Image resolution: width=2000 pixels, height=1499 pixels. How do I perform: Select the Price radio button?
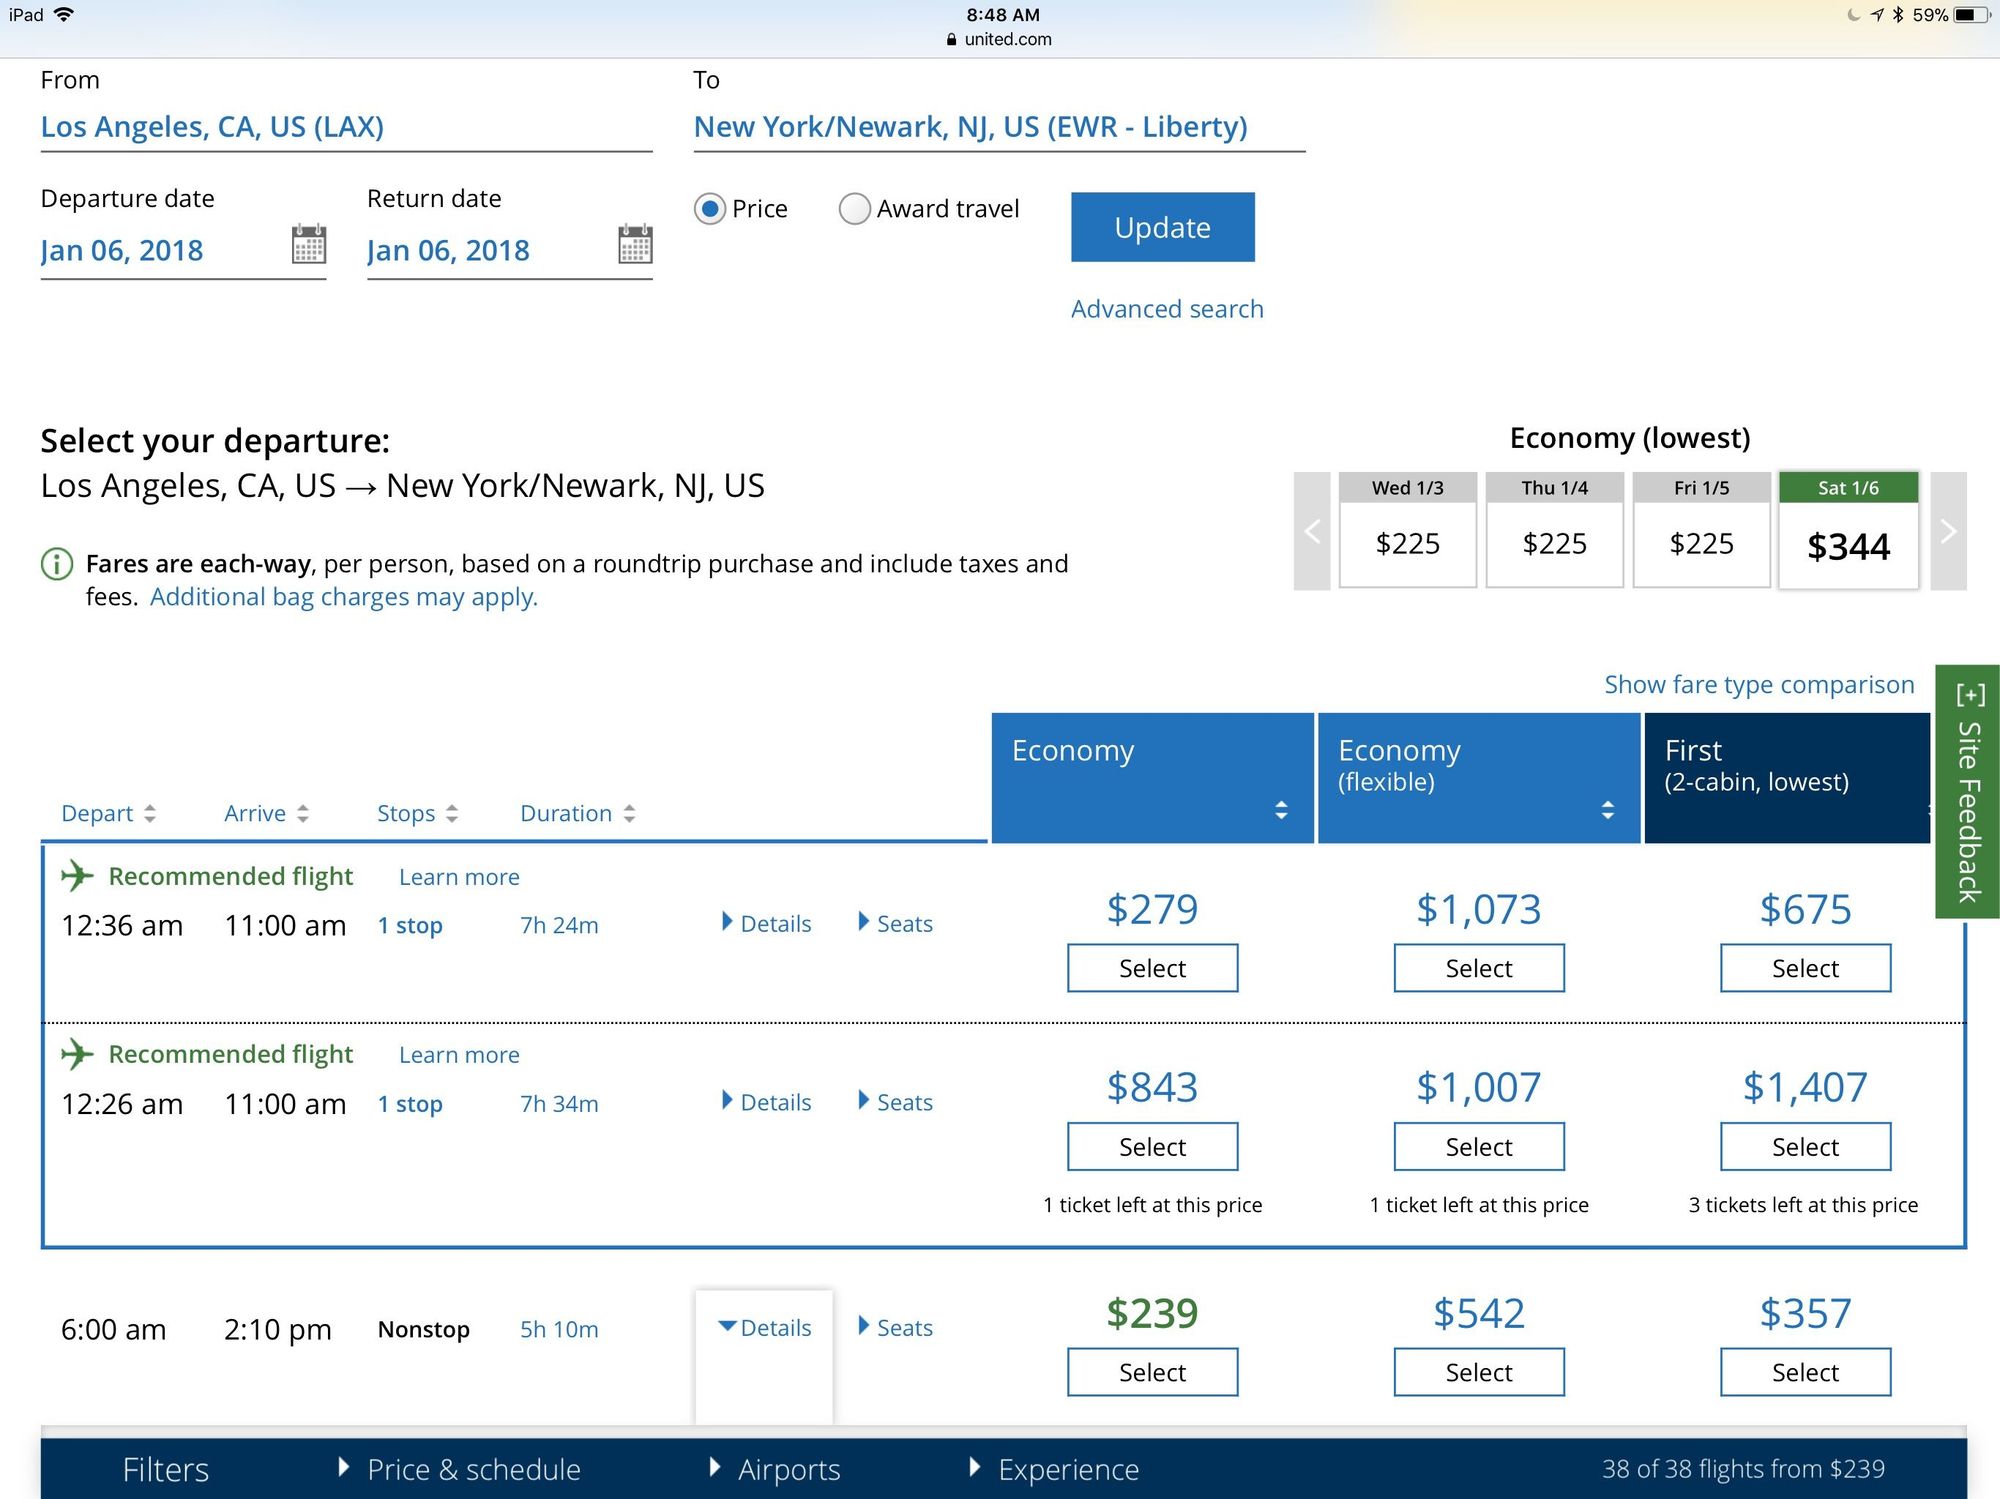click(x=710, y=209)
